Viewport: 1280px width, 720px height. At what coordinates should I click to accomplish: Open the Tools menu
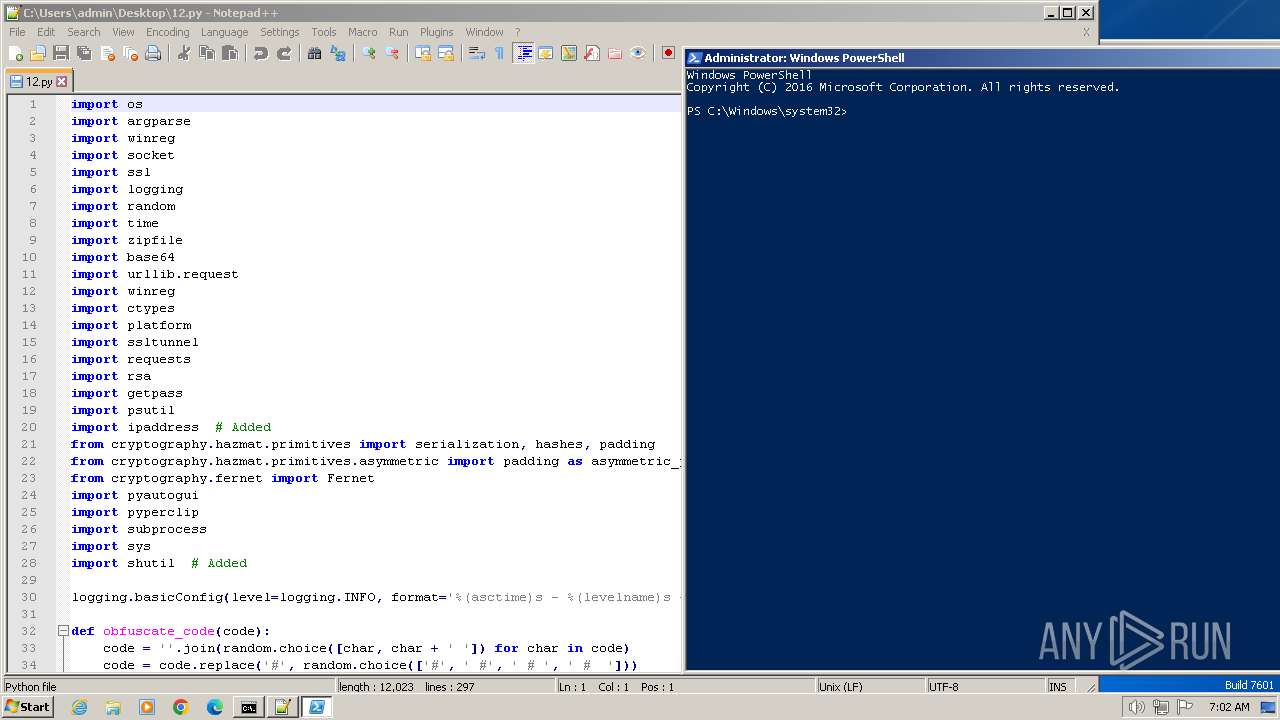324,32
